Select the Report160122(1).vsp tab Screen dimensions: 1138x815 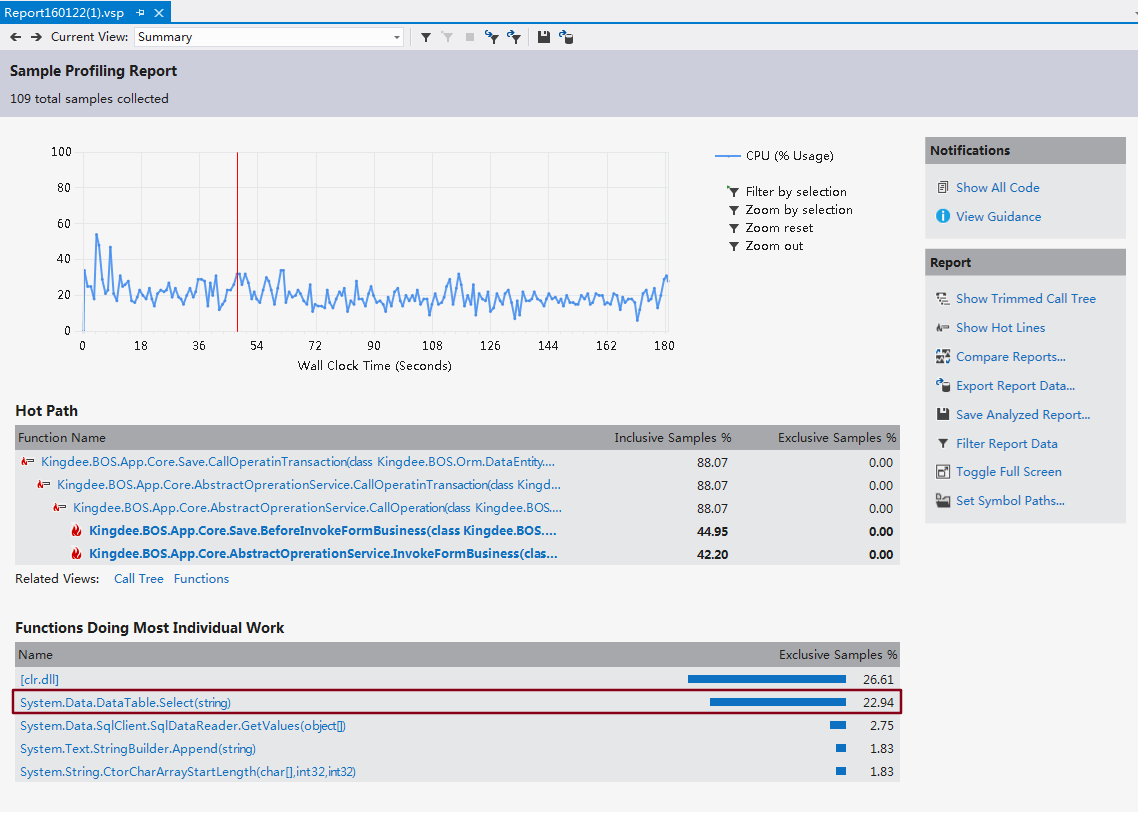pyautogui.click(x=65, y=14)
